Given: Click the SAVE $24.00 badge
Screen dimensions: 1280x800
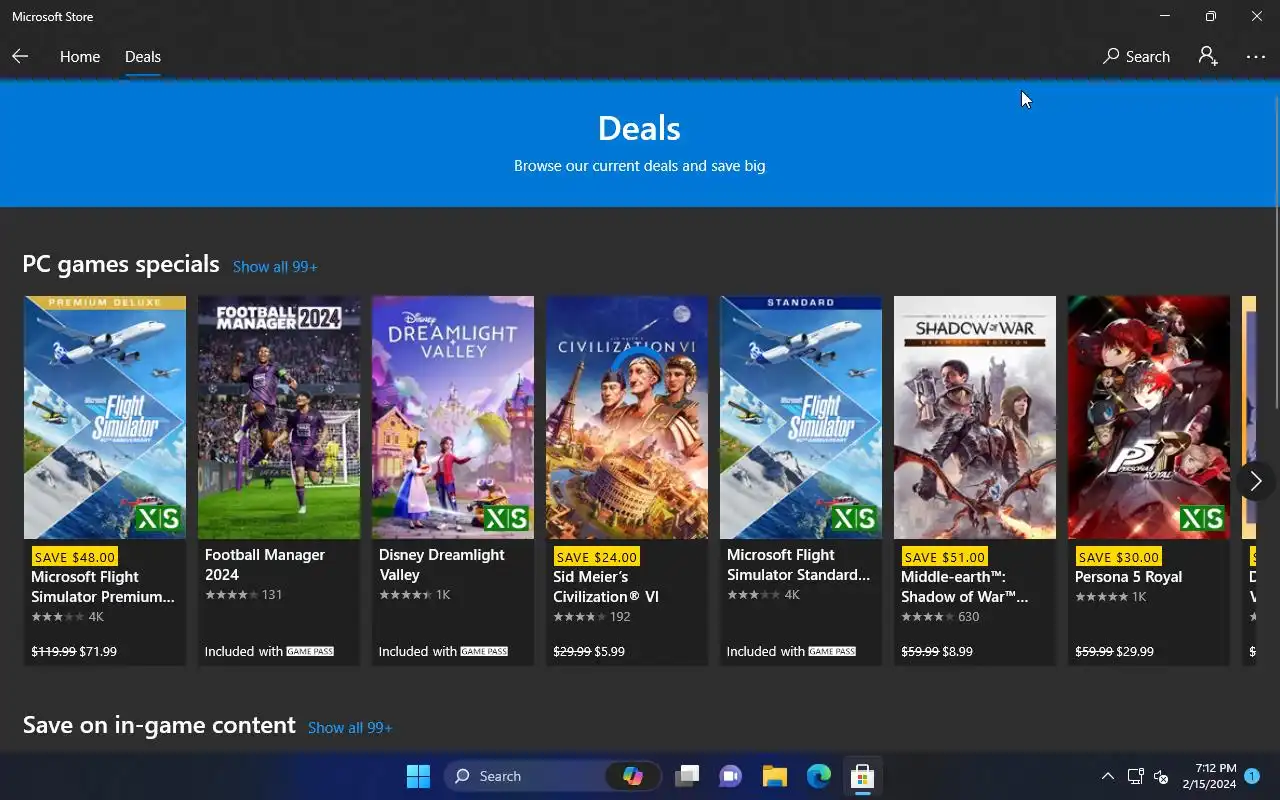Looking at the screenshot, I should click(596, 557).
